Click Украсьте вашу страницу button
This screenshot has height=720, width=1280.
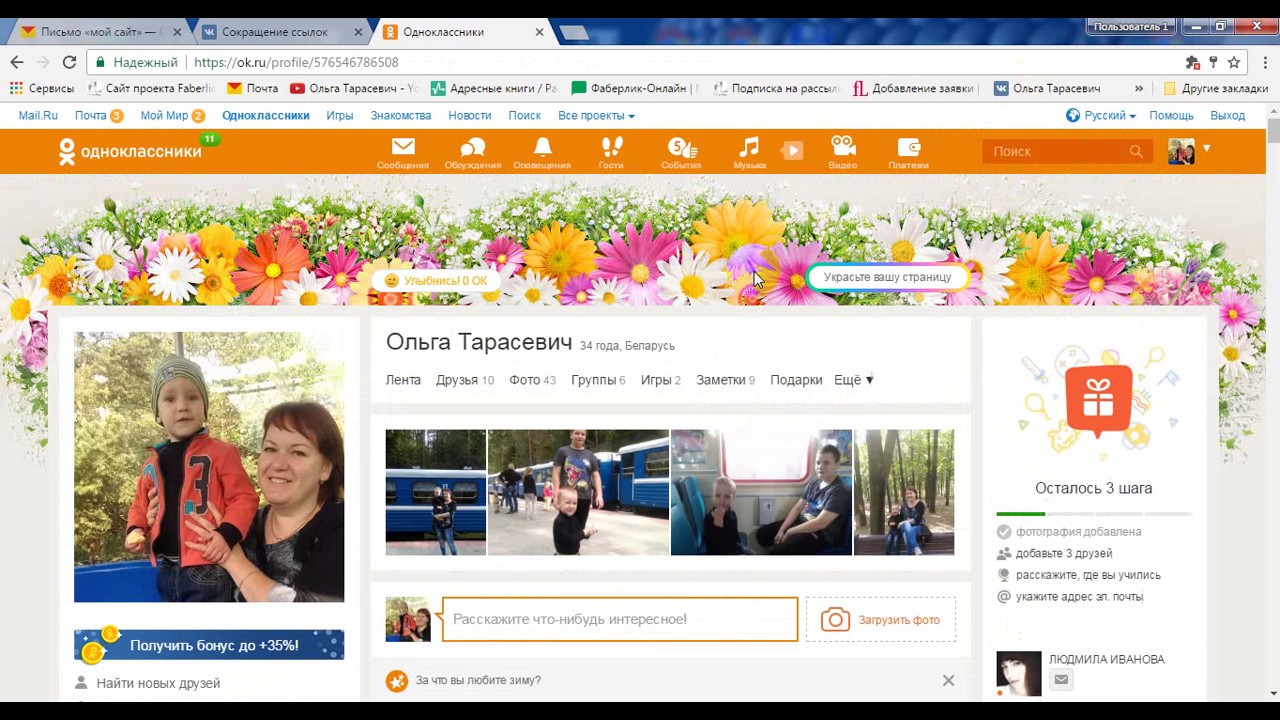click(x=887, y=277)
